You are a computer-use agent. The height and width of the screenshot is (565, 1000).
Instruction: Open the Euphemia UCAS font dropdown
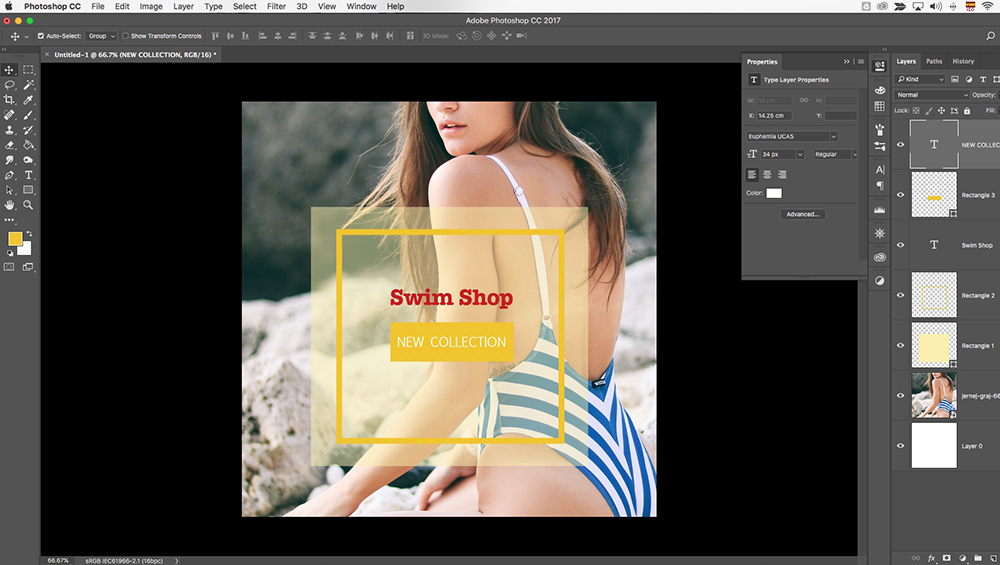(791, 136)
